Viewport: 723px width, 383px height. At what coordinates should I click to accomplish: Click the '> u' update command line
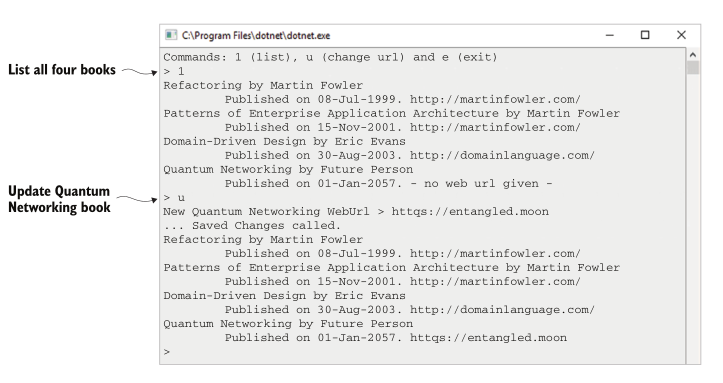click(174, 198)
